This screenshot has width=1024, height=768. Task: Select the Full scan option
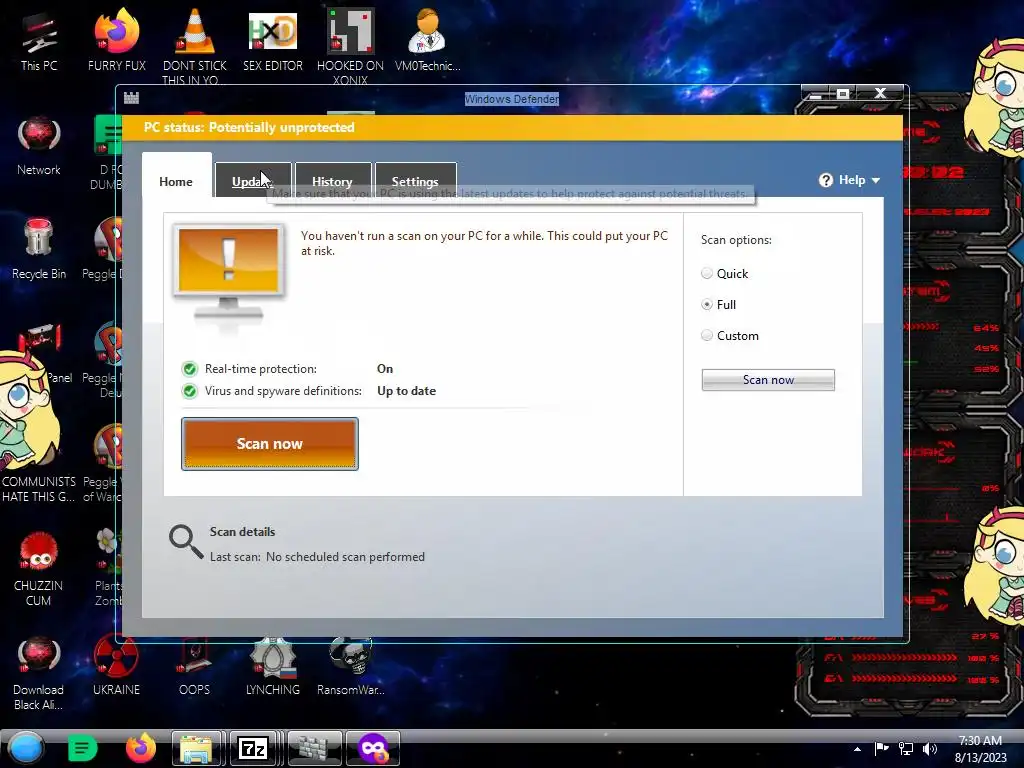pos(707,304)
